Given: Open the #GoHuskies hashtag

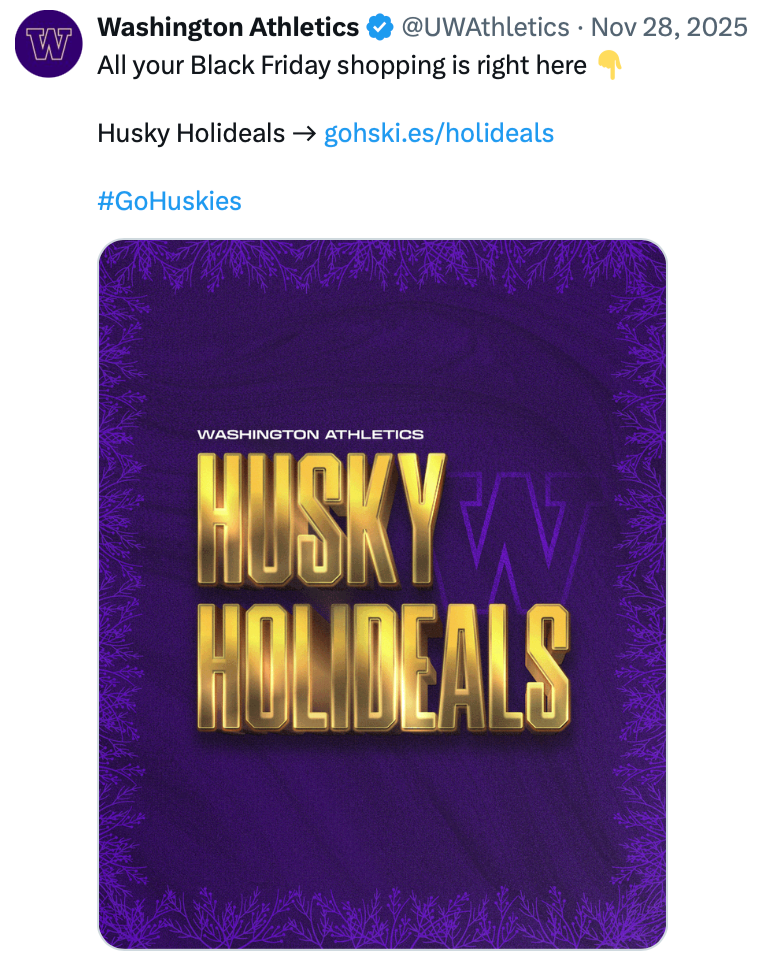Looking at the screenshot, I should click(170, 201).
